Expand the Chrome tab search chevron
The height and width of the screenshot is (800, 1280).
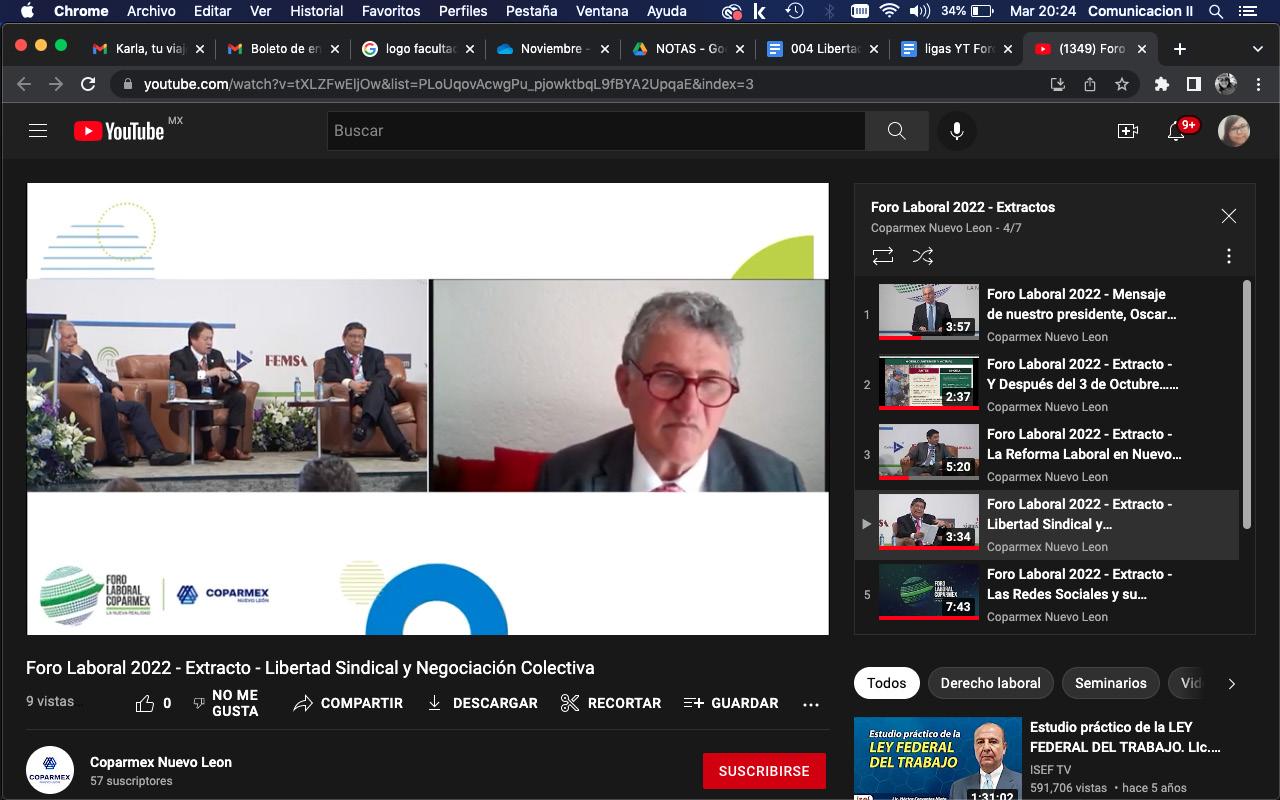pyautogui.click(x=1257, y=48)
